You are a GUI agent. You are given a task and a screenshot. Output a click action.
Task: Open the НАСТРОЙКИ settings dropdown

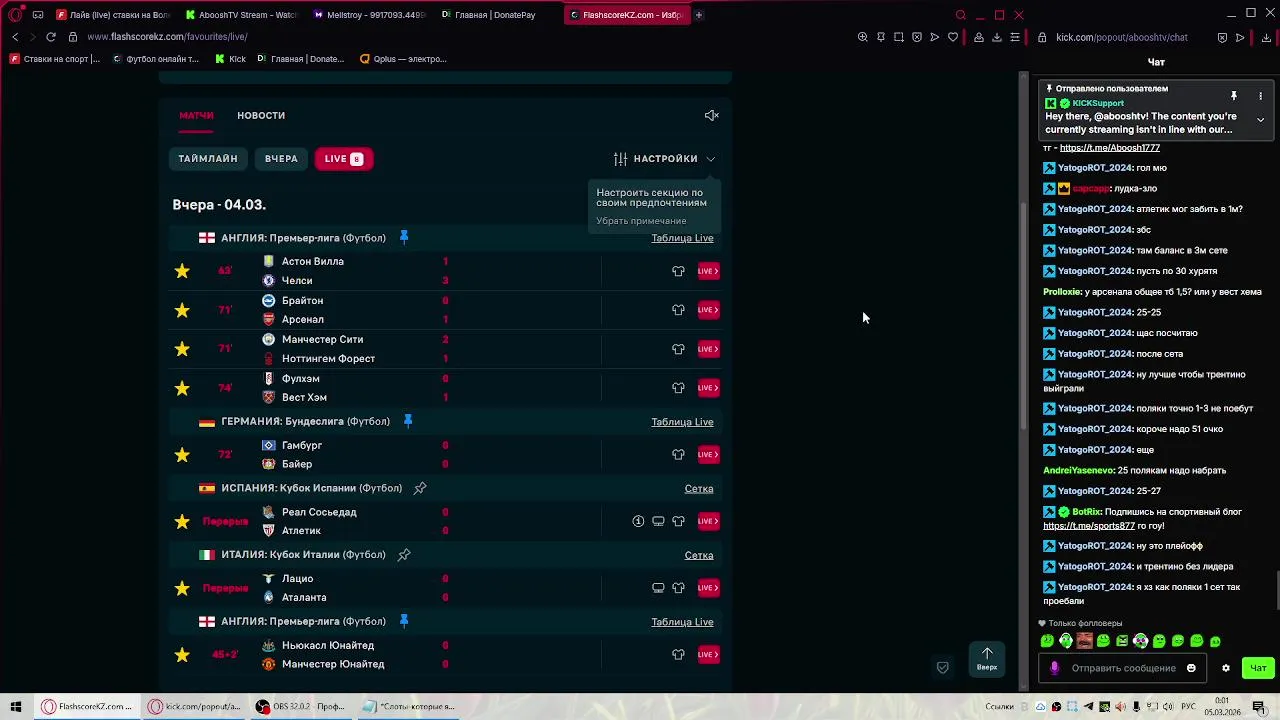tap(665, 158)
